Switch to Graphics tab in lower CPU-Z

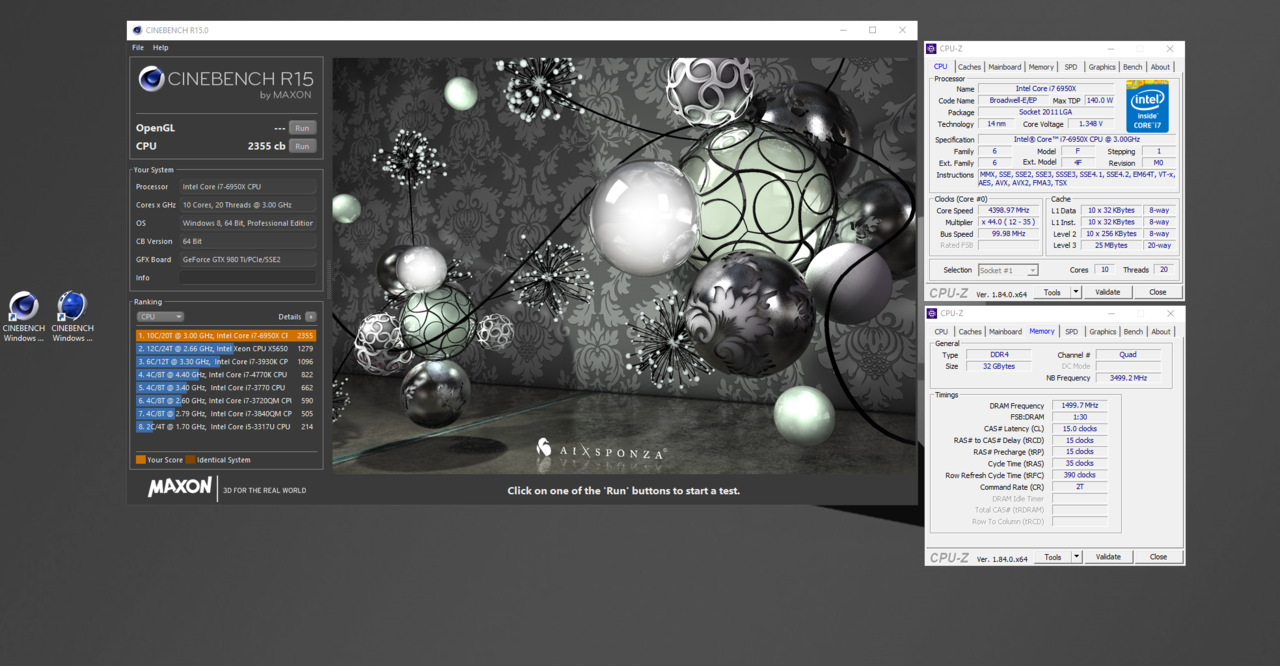[1102, 332]
